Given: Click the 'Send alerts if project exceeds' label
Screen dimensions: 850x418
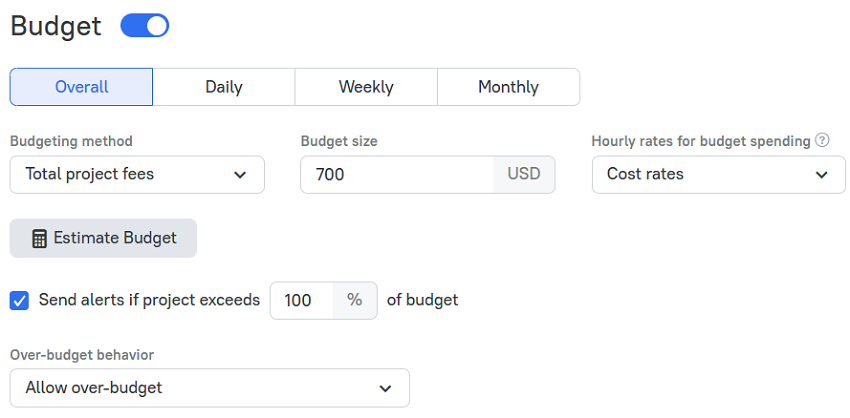Looking at the screenshot, I should coord(149,300).
